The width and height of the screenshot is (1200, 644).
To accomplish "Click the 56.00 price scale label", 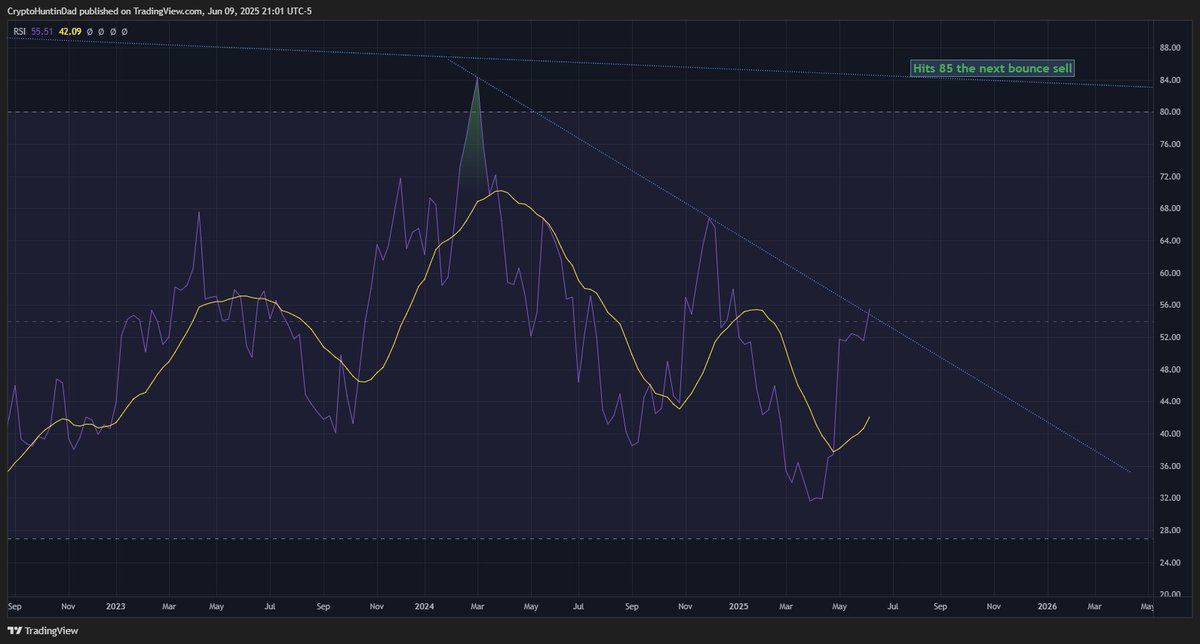I will pyautogui.click(x=1172, y=305).
